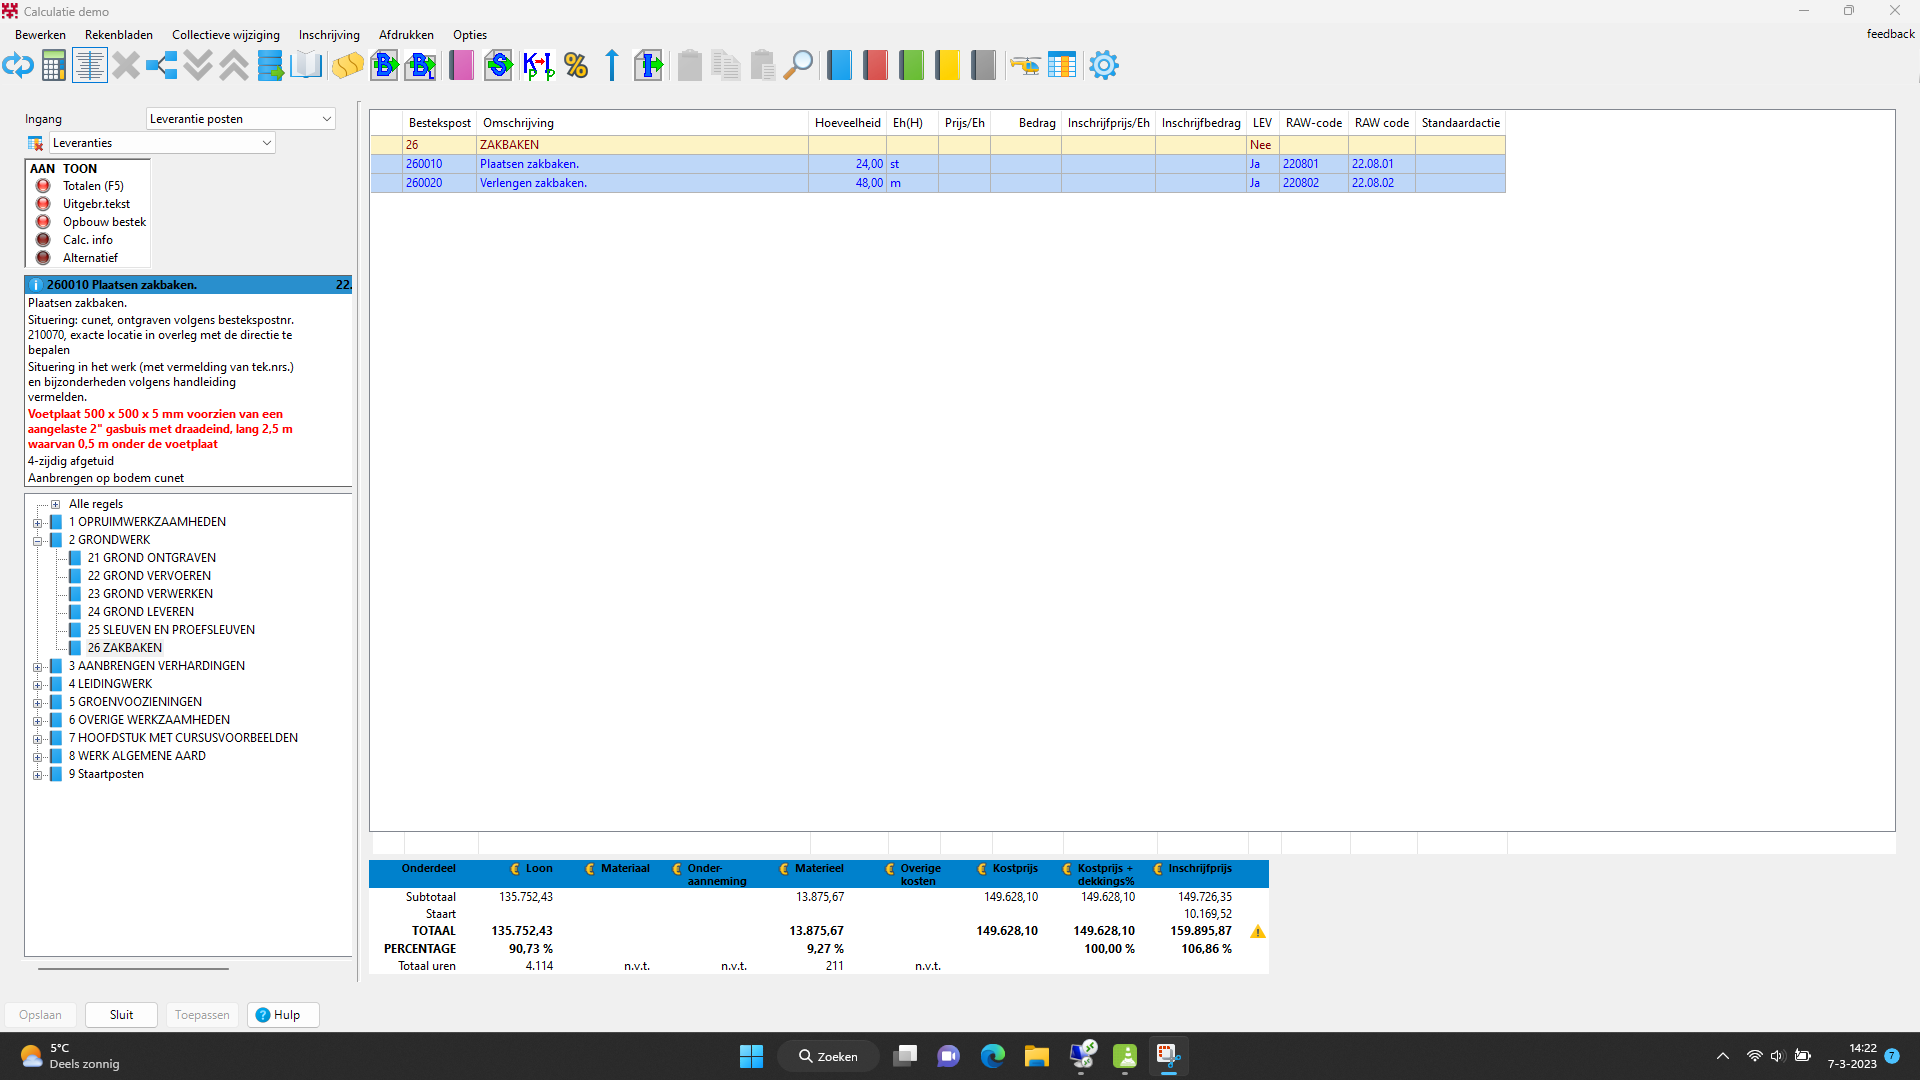Open the Afdrukken menu

406,35
